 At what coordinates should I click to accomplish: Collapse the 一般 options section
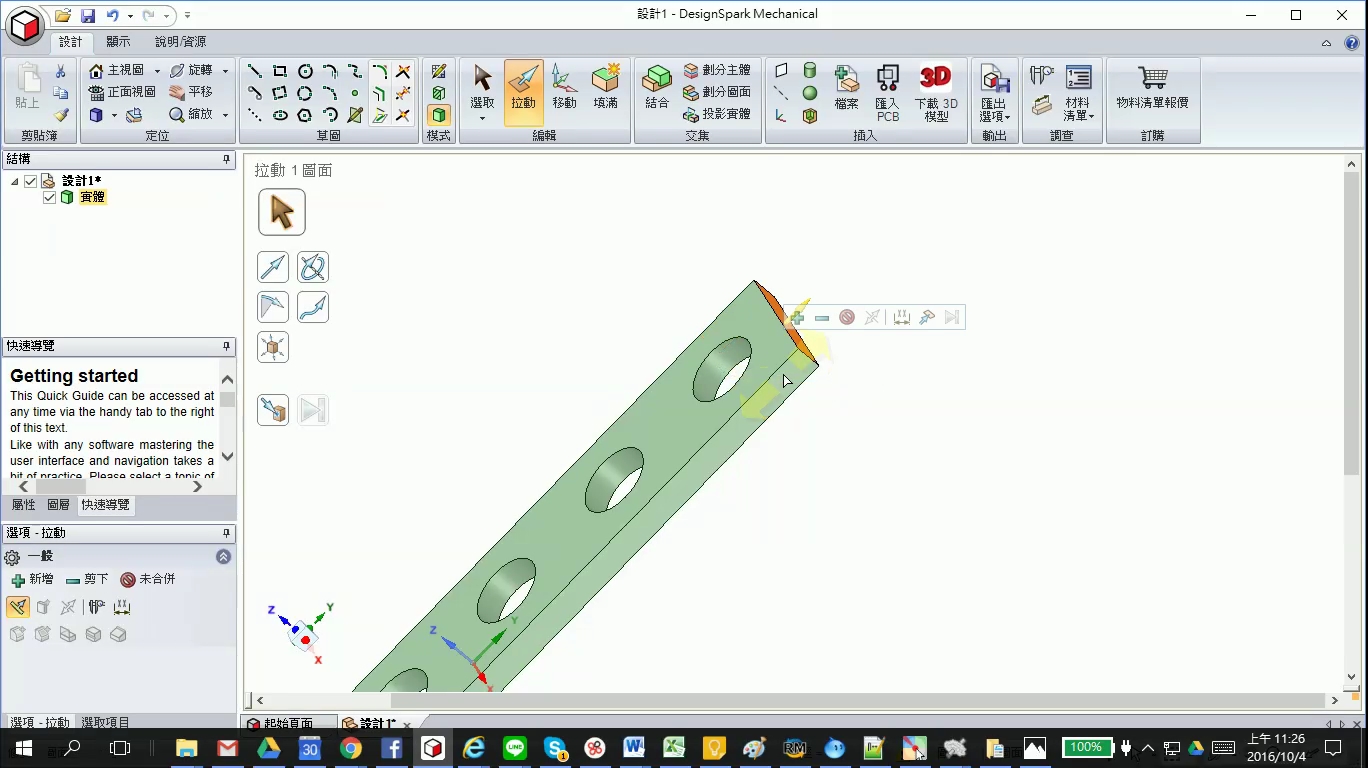[224, 557]
